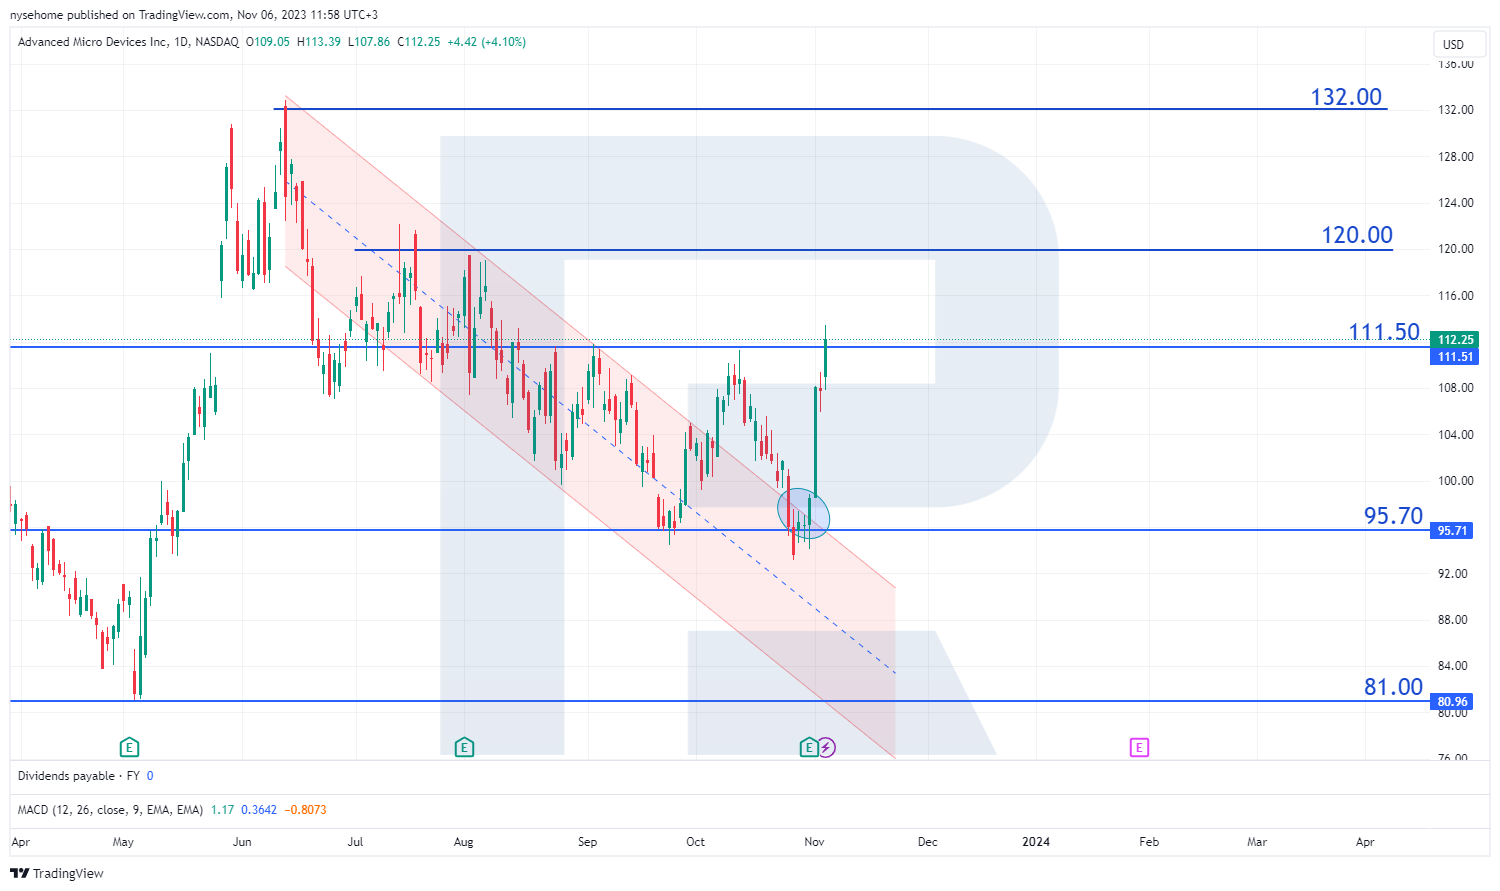
Task: Click the 124.00 price scale label
Action: pos(1455,203)
